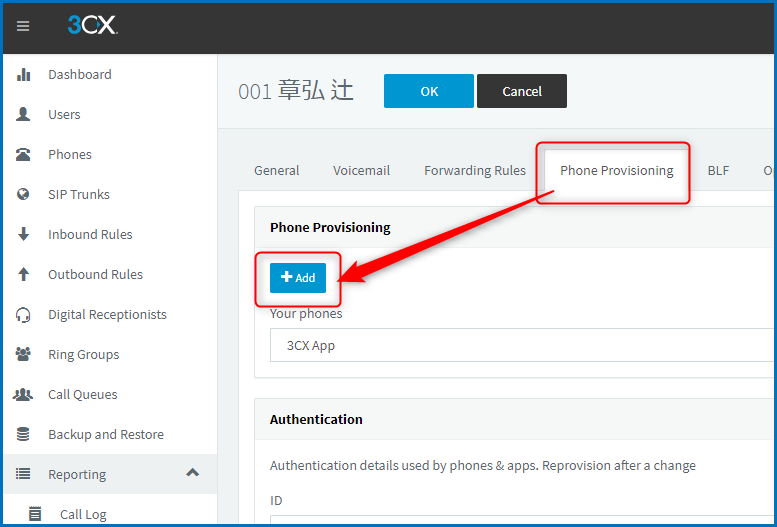Open Phones via telephone icon
The image size is (777, 527).
coord(23,155)
